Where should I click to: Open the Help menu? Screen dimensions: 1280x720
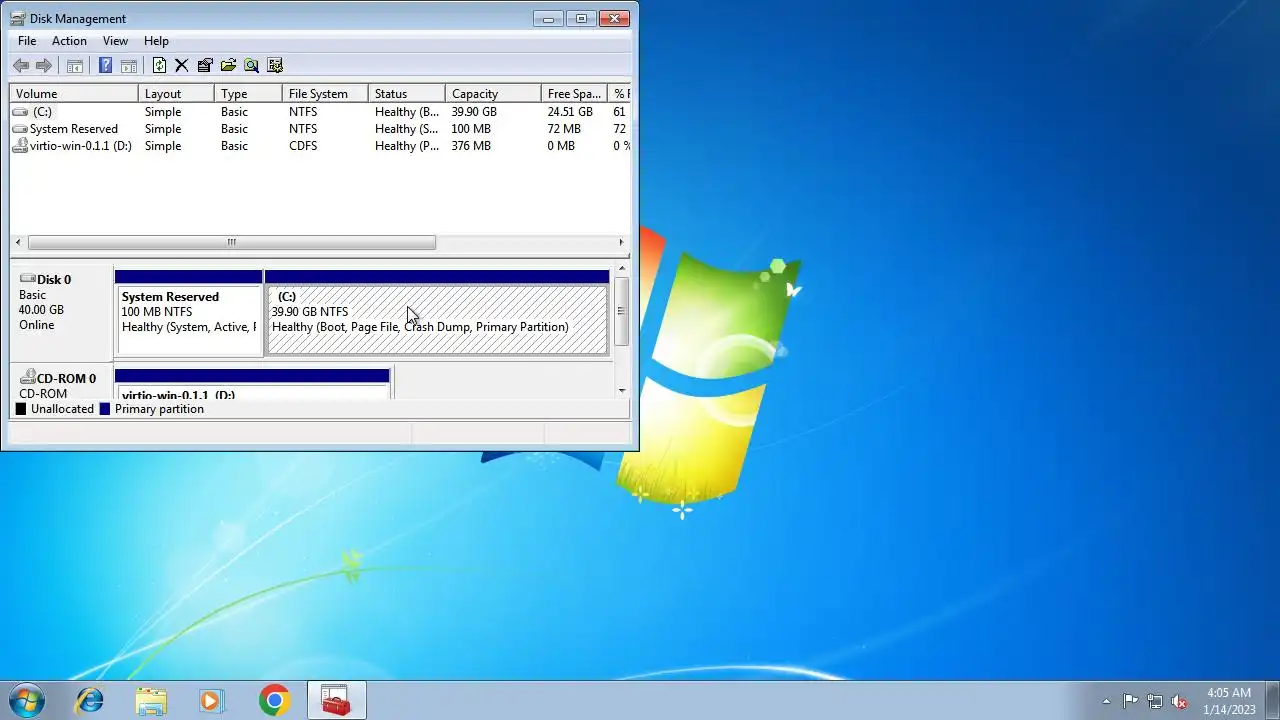tap(156, 41)
